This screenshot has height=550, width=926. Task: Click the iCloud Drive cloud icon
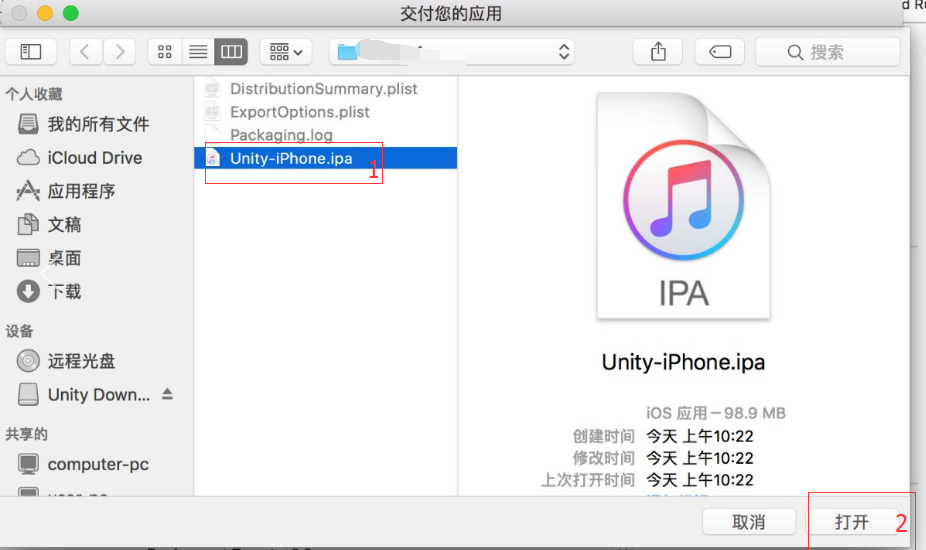pyautogui.click(x=28, y=158)
